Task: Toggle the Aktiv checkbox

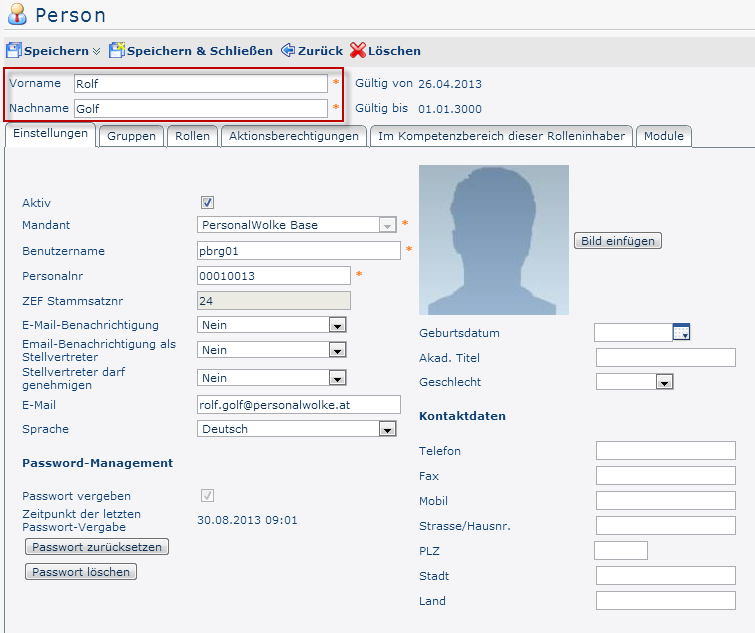Action: coord(208,203)
